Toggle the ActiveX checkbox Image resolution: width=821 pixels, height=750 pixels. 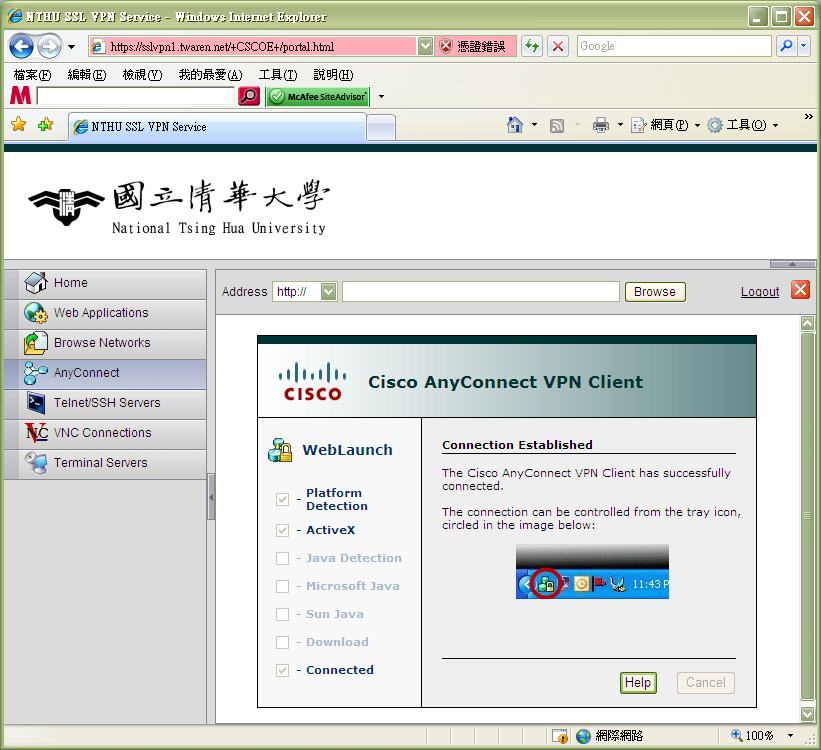(x=282, y=530)
